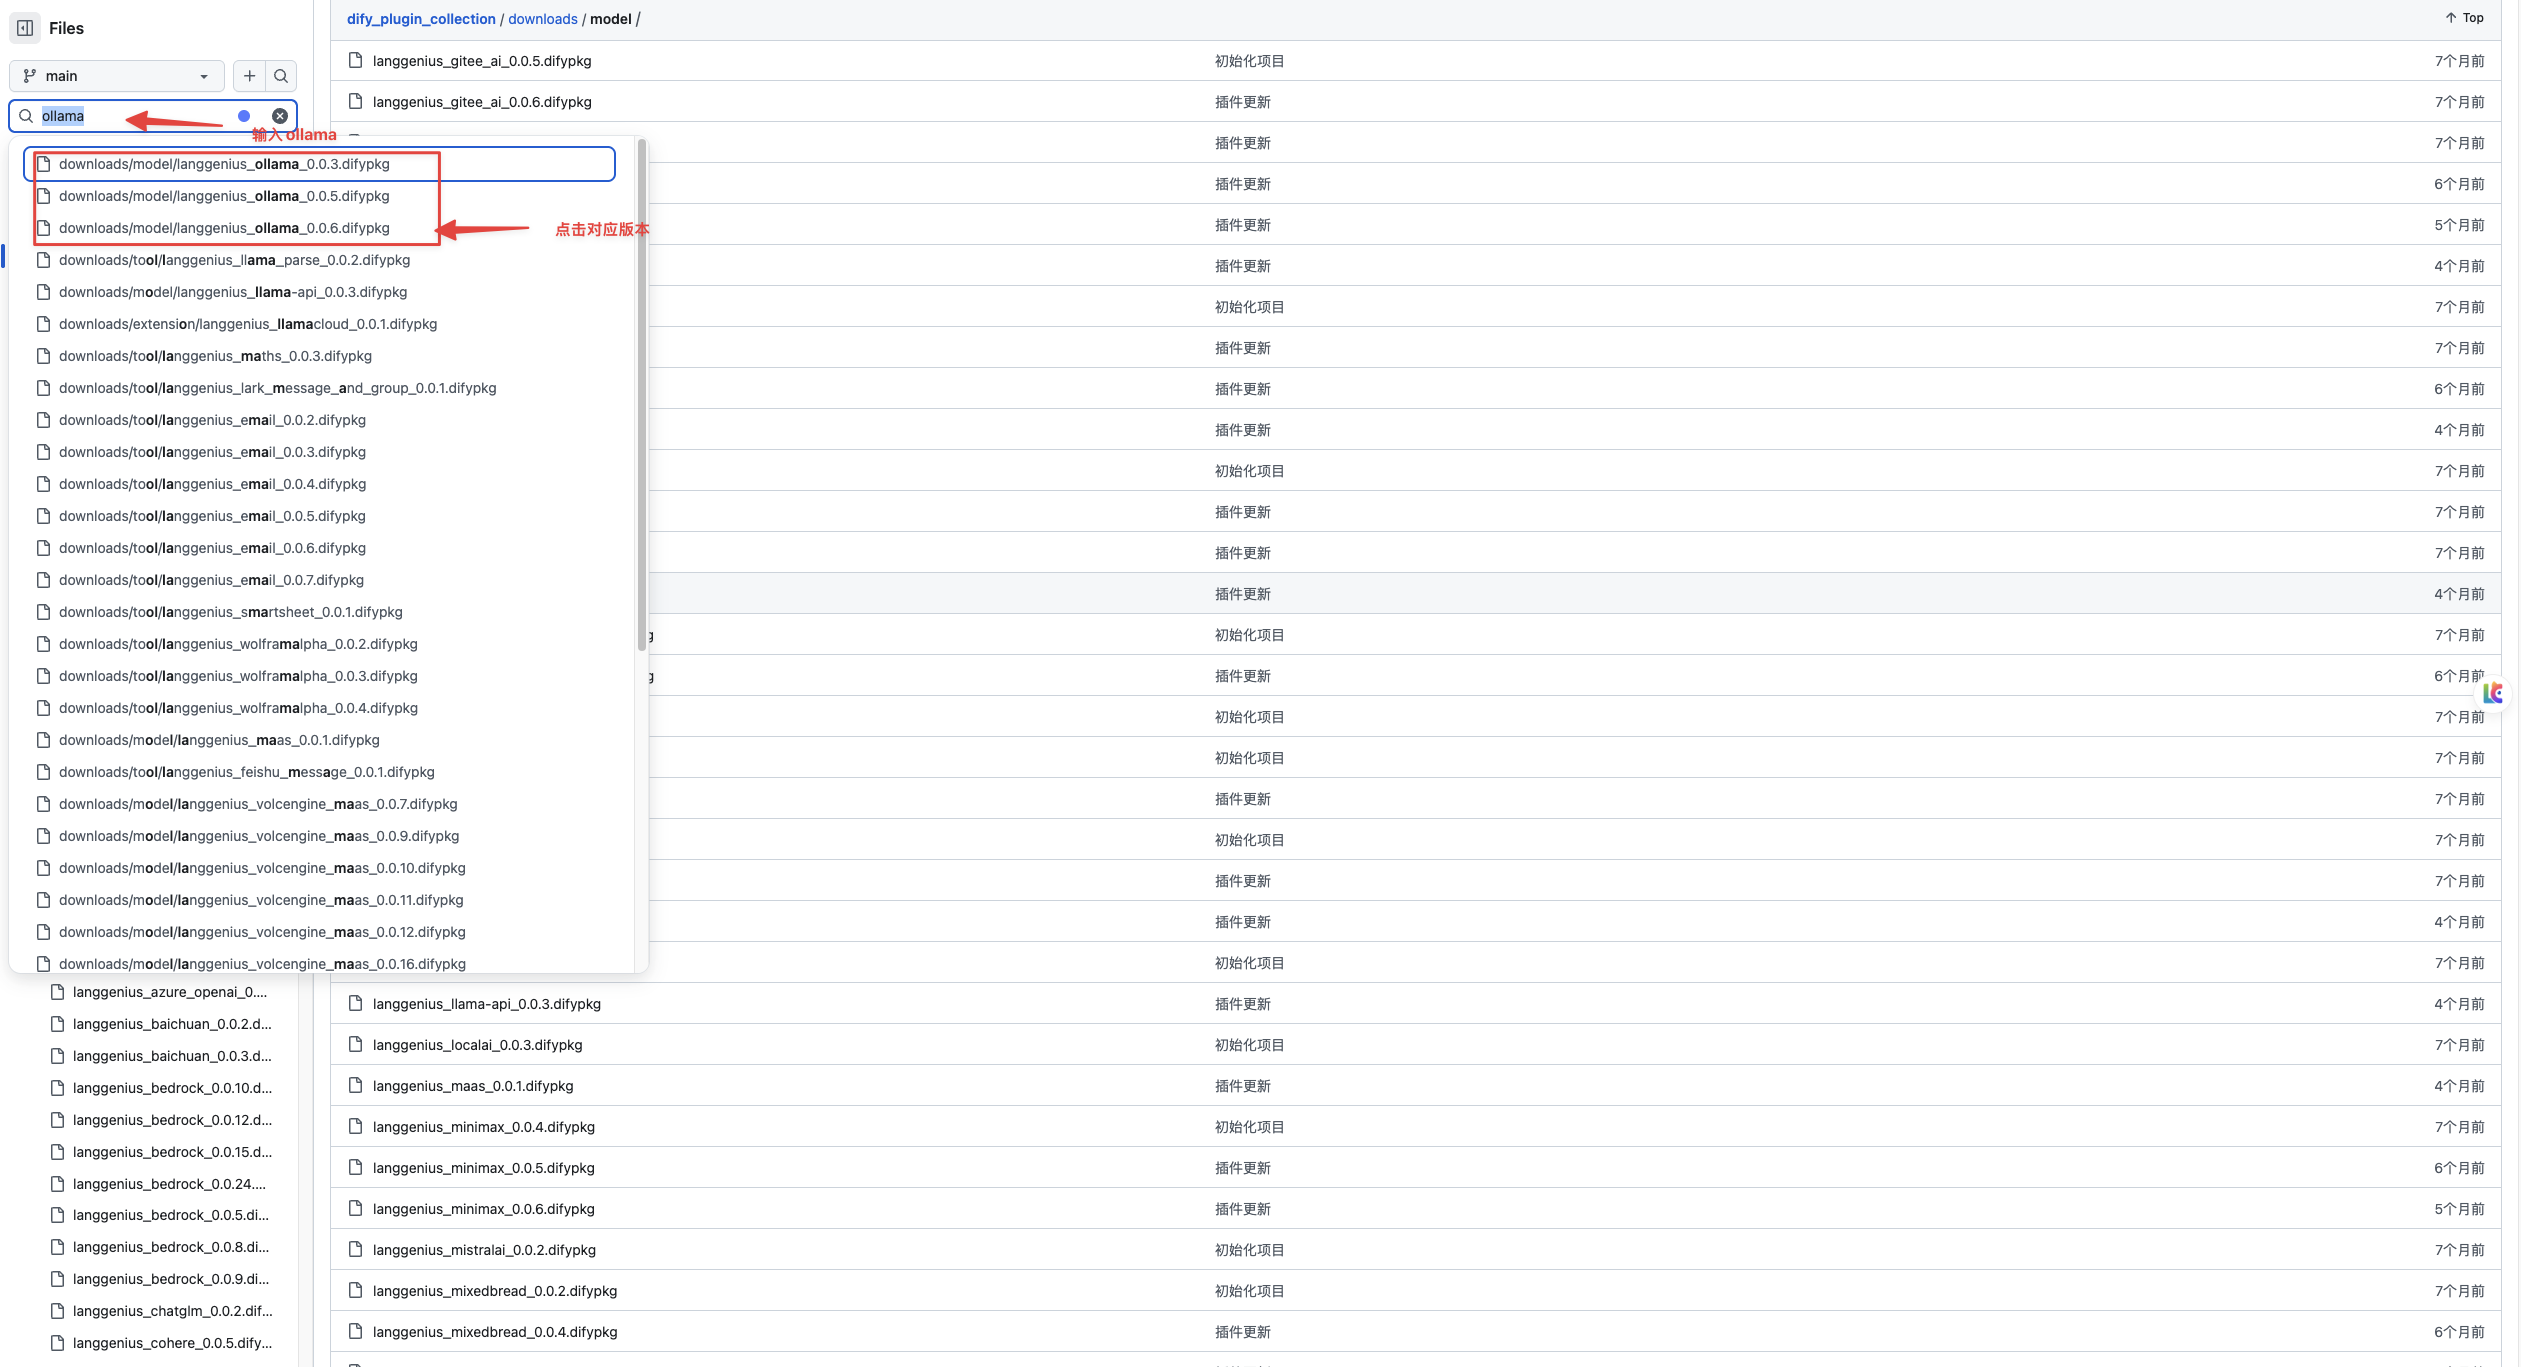Open langgenius_mixedbread_0.0.2.difypkg file
Viewport: 2521px width, 1367px height.
[495, 1291]
